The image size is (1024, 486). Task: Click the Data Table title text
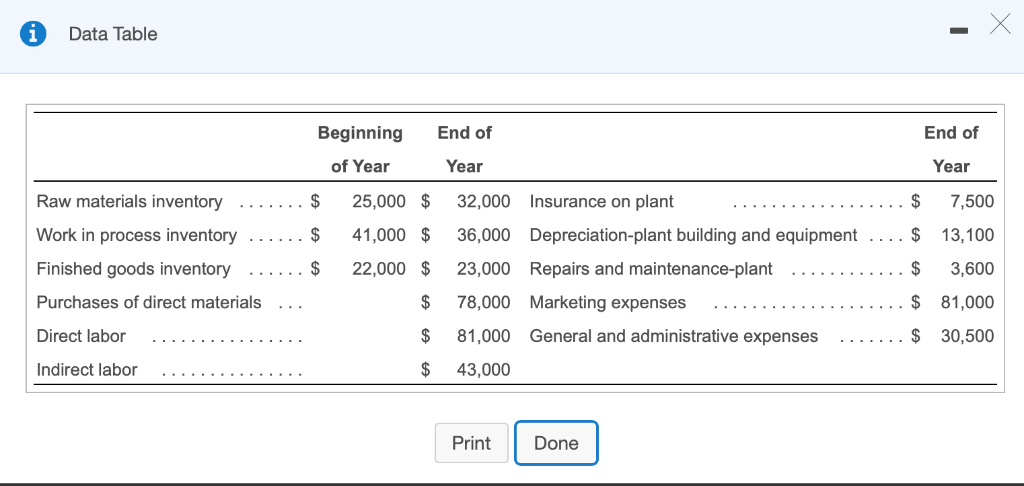click(113, 34)
